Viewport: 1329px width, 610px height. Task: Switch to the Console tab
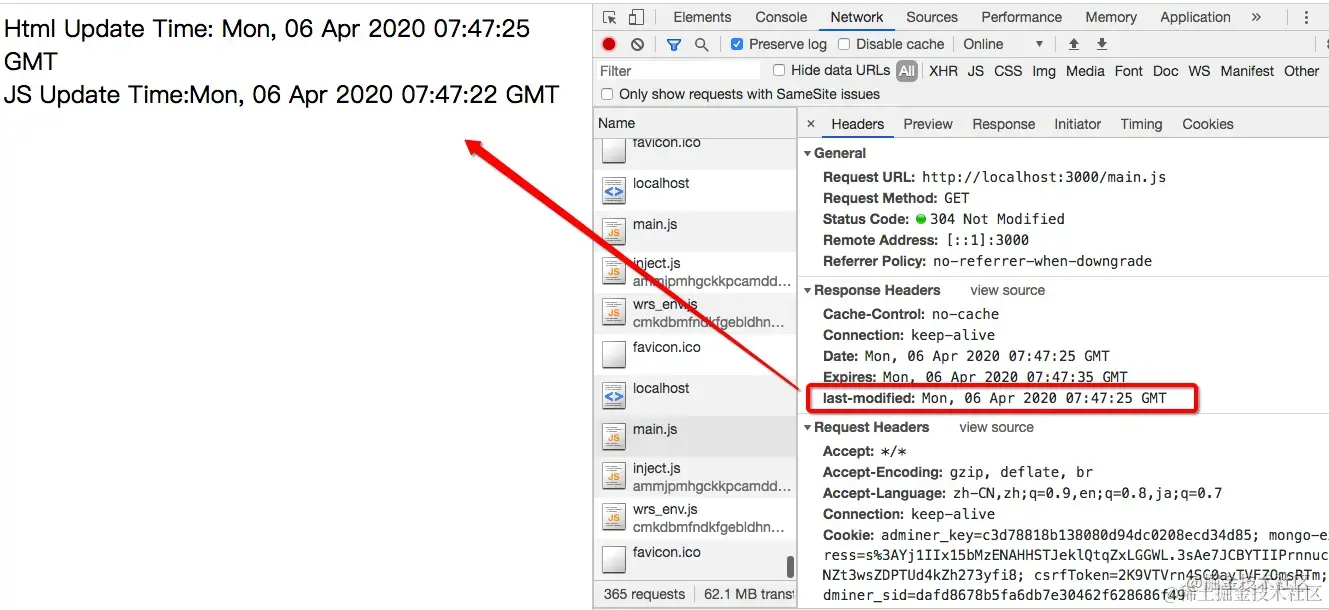pos(781,17)
